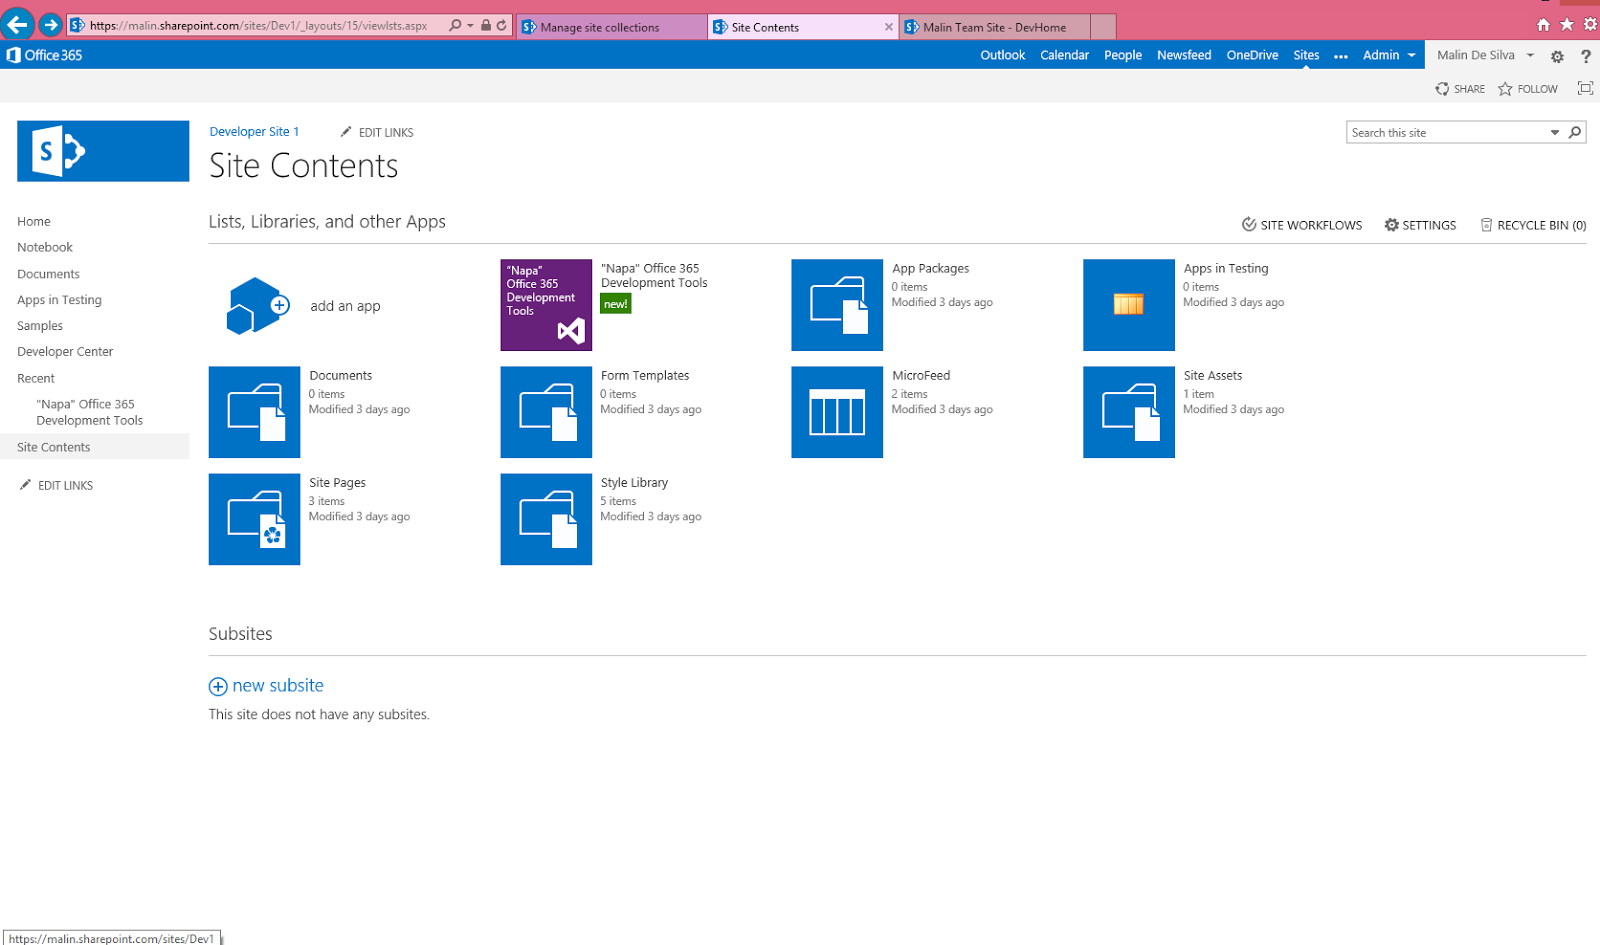This screenshot has width=1600, height=945.
Task: Go to Home in the left navigation
Action: 34,221
